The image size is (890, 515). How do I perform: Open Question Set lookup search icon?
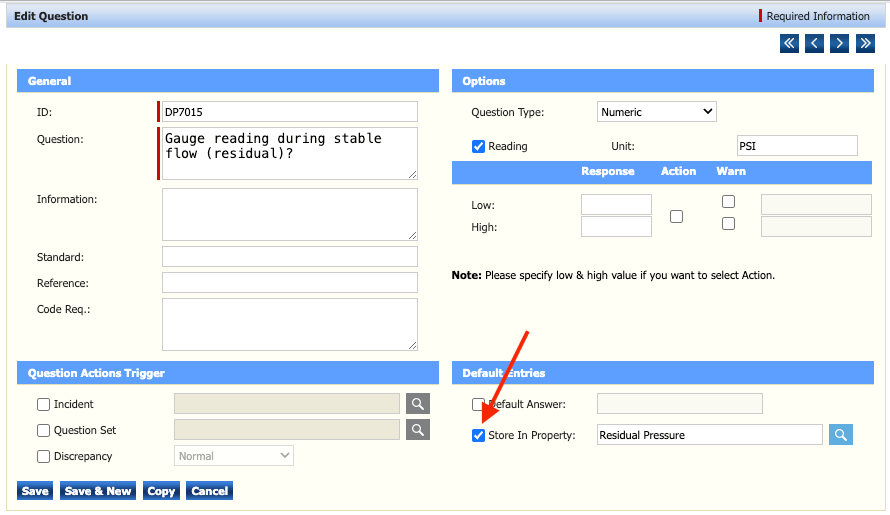click(x=418, y=430)
